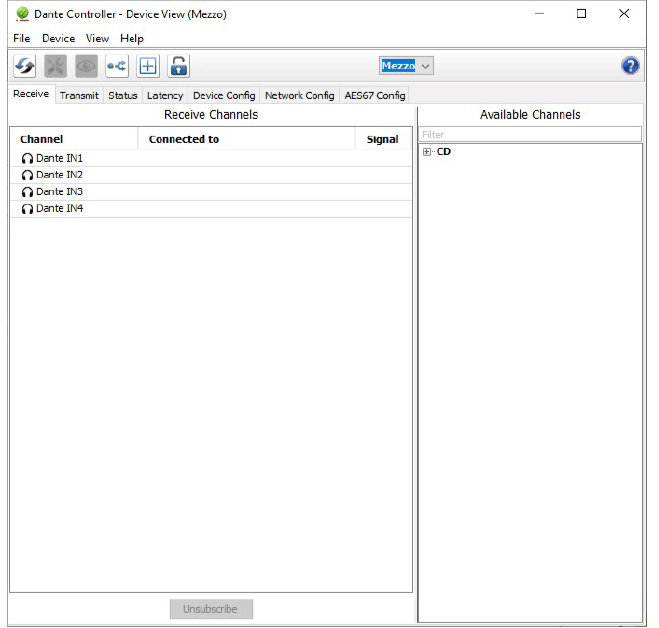Click headphone icon next to Dante IN1
The width and height of the screenshot is (659, 628).
click(27, 158)
